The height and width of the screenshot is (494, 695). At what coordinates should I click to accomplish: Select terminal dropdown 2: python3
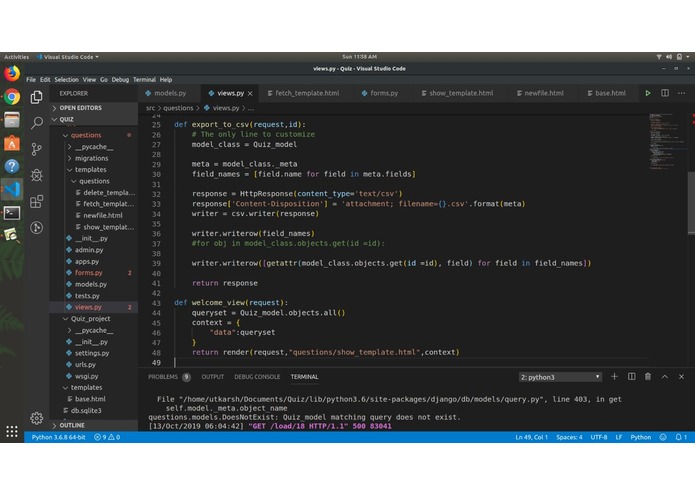560,377
